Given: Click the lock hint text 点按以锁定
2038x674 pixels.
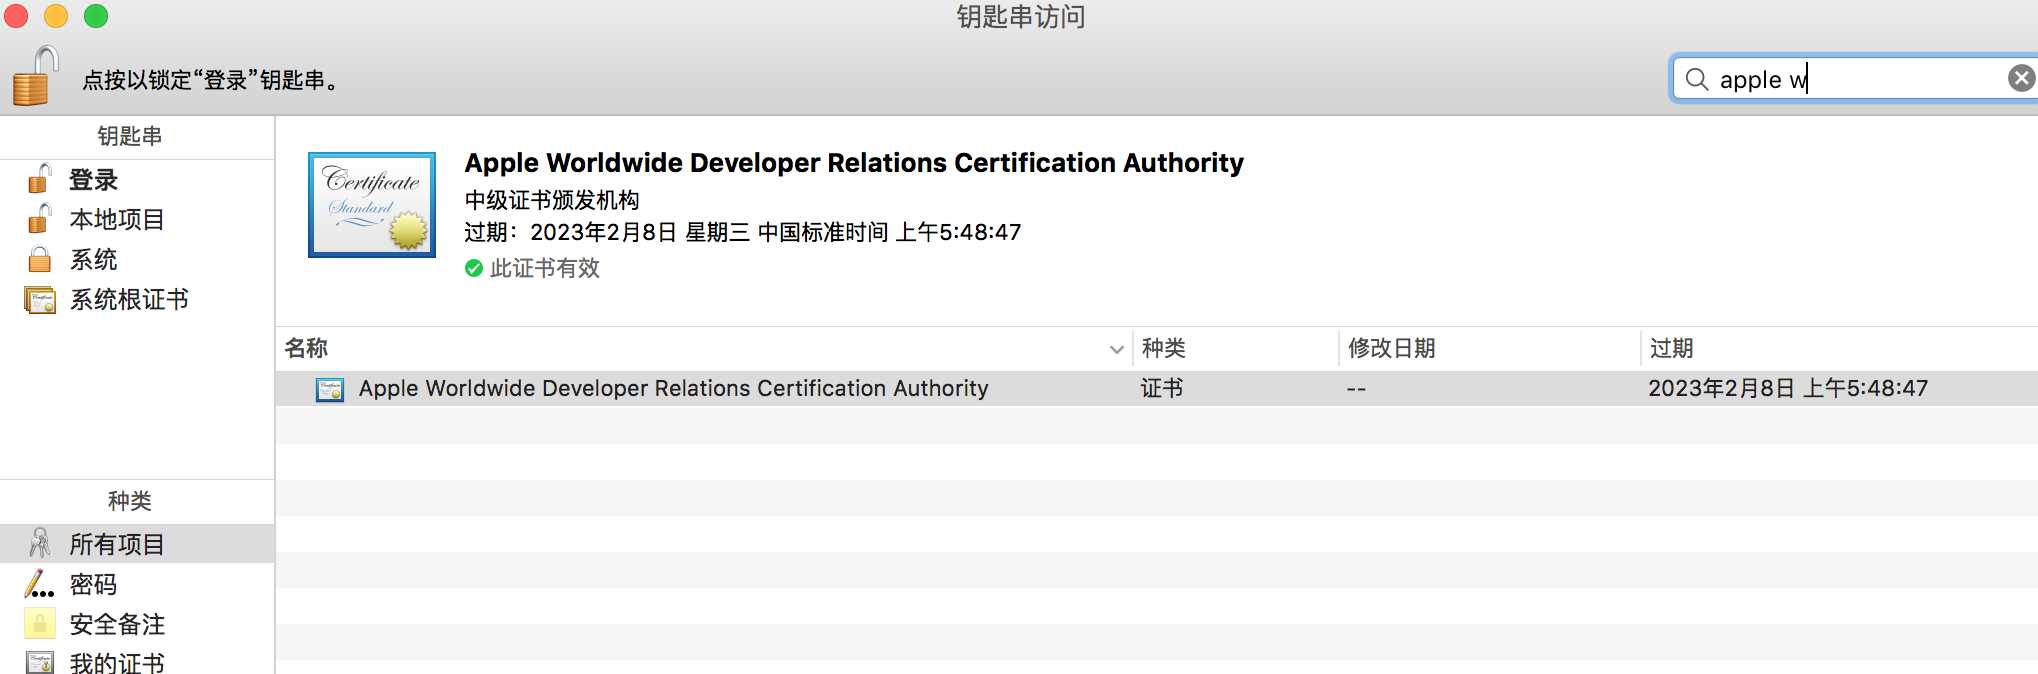Looking at the screenshot, I should pos(212,80).
